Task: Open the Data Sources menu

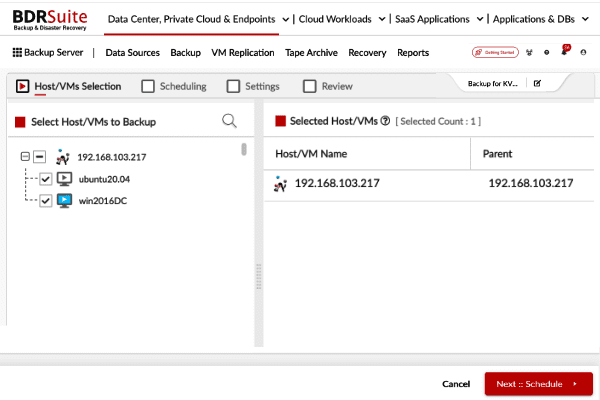Action: coord(132,52)
